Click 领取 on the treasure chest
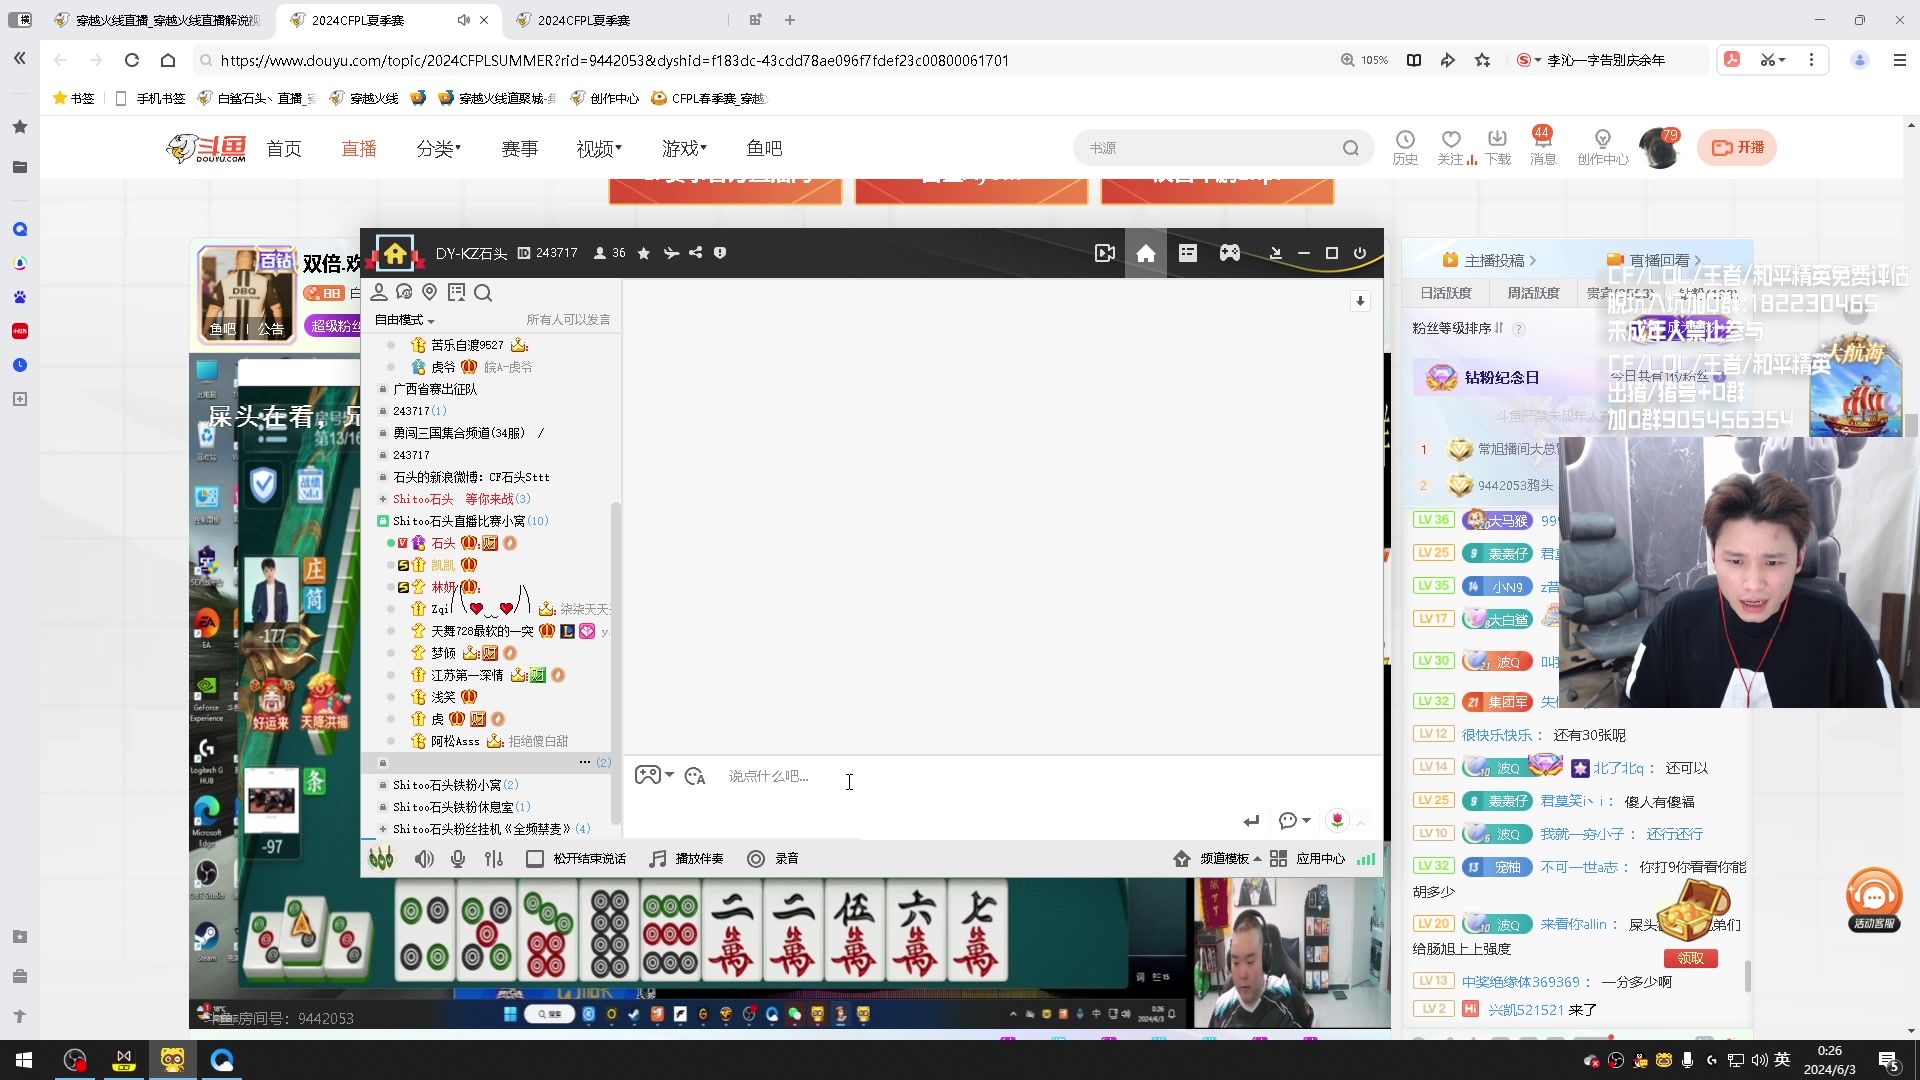The width and height of the screenshot is (1920, 1080). (1690, 958)
